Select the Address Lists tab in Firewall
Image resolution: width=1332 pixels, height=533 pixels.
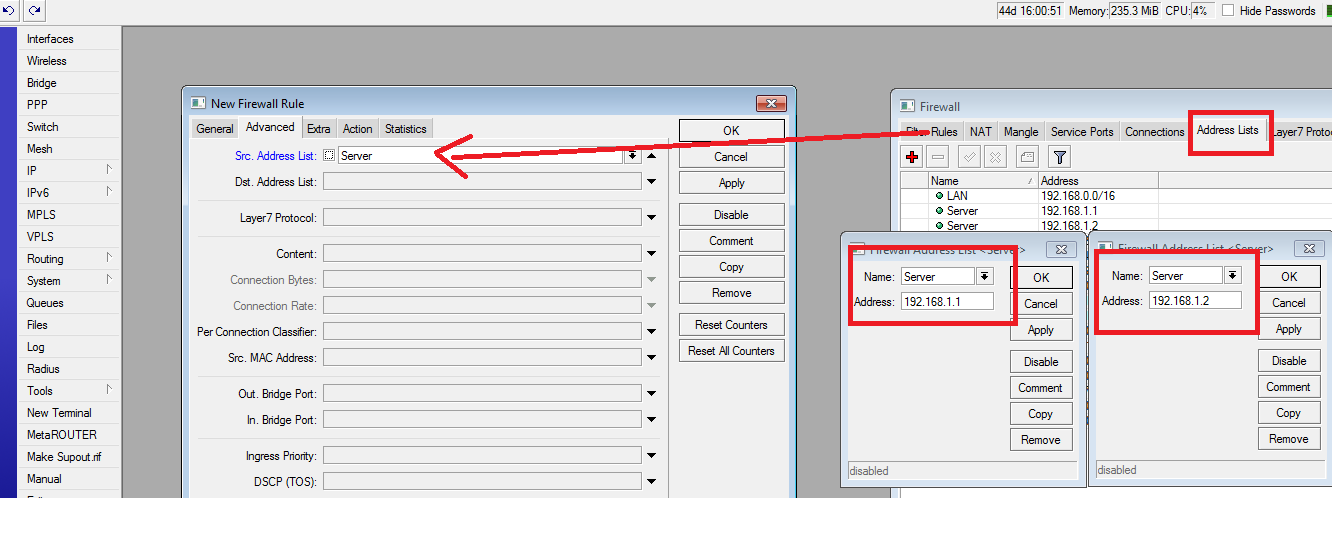tap(1228, 130)
